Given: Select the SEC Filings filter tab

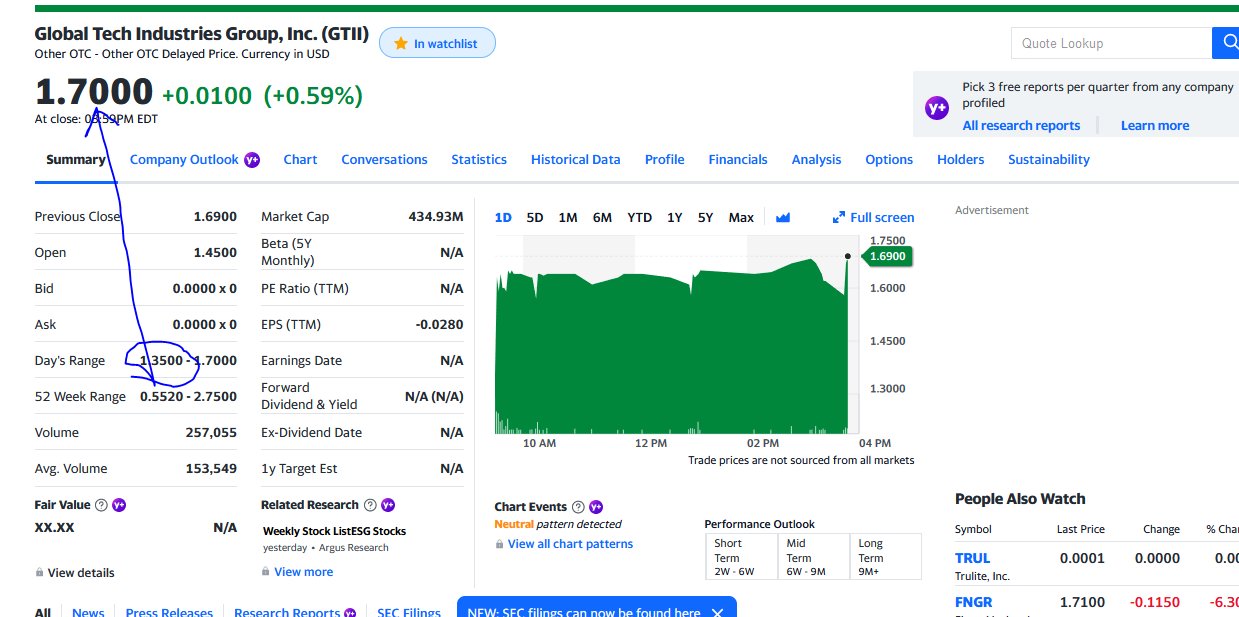Looking at the screenshot, I should coord(408,611).
